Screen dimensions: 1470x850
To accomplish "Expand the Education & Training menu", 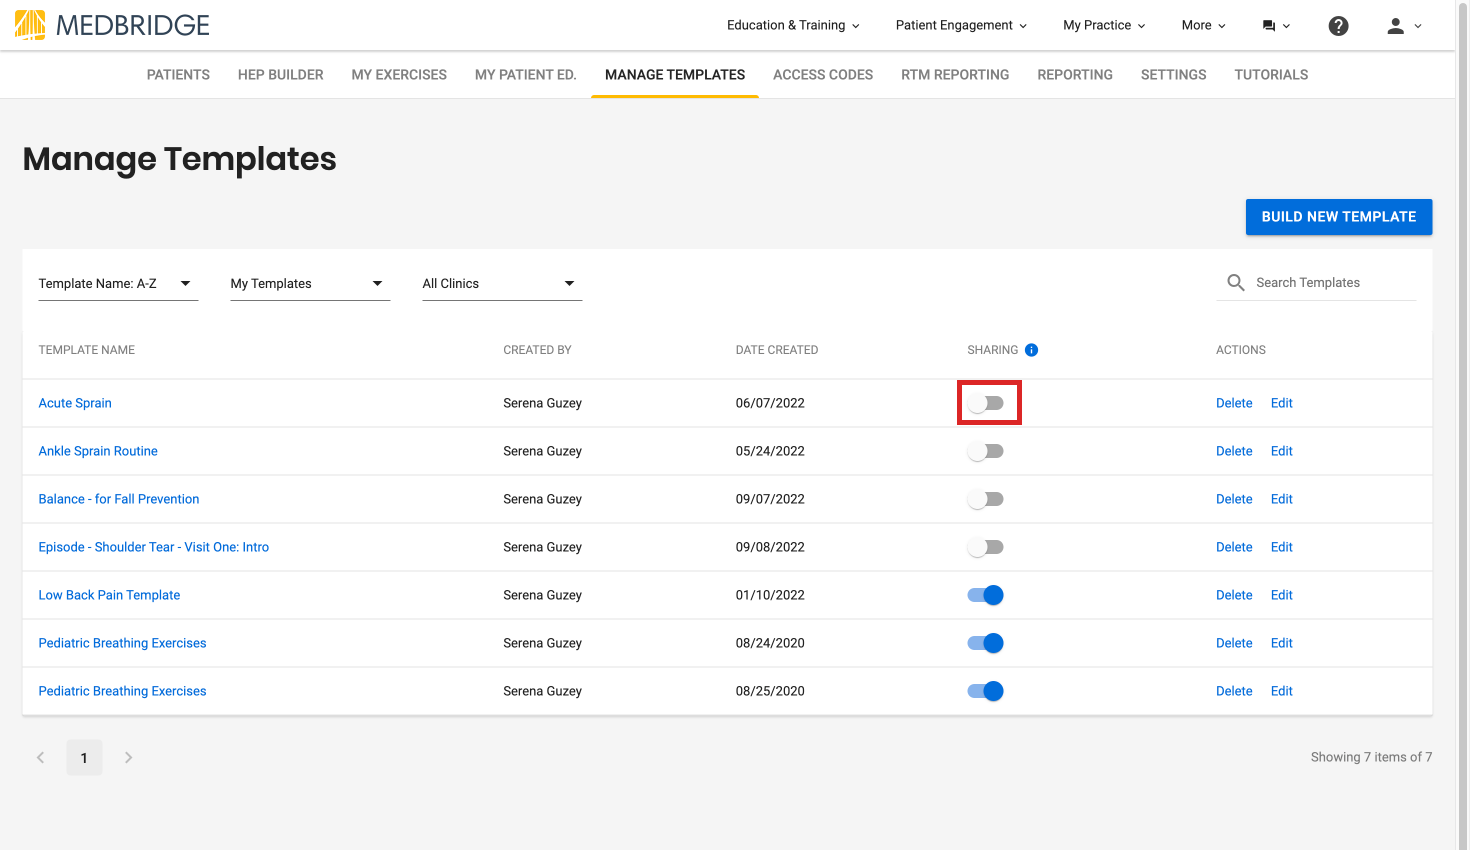I will point(793,26).
